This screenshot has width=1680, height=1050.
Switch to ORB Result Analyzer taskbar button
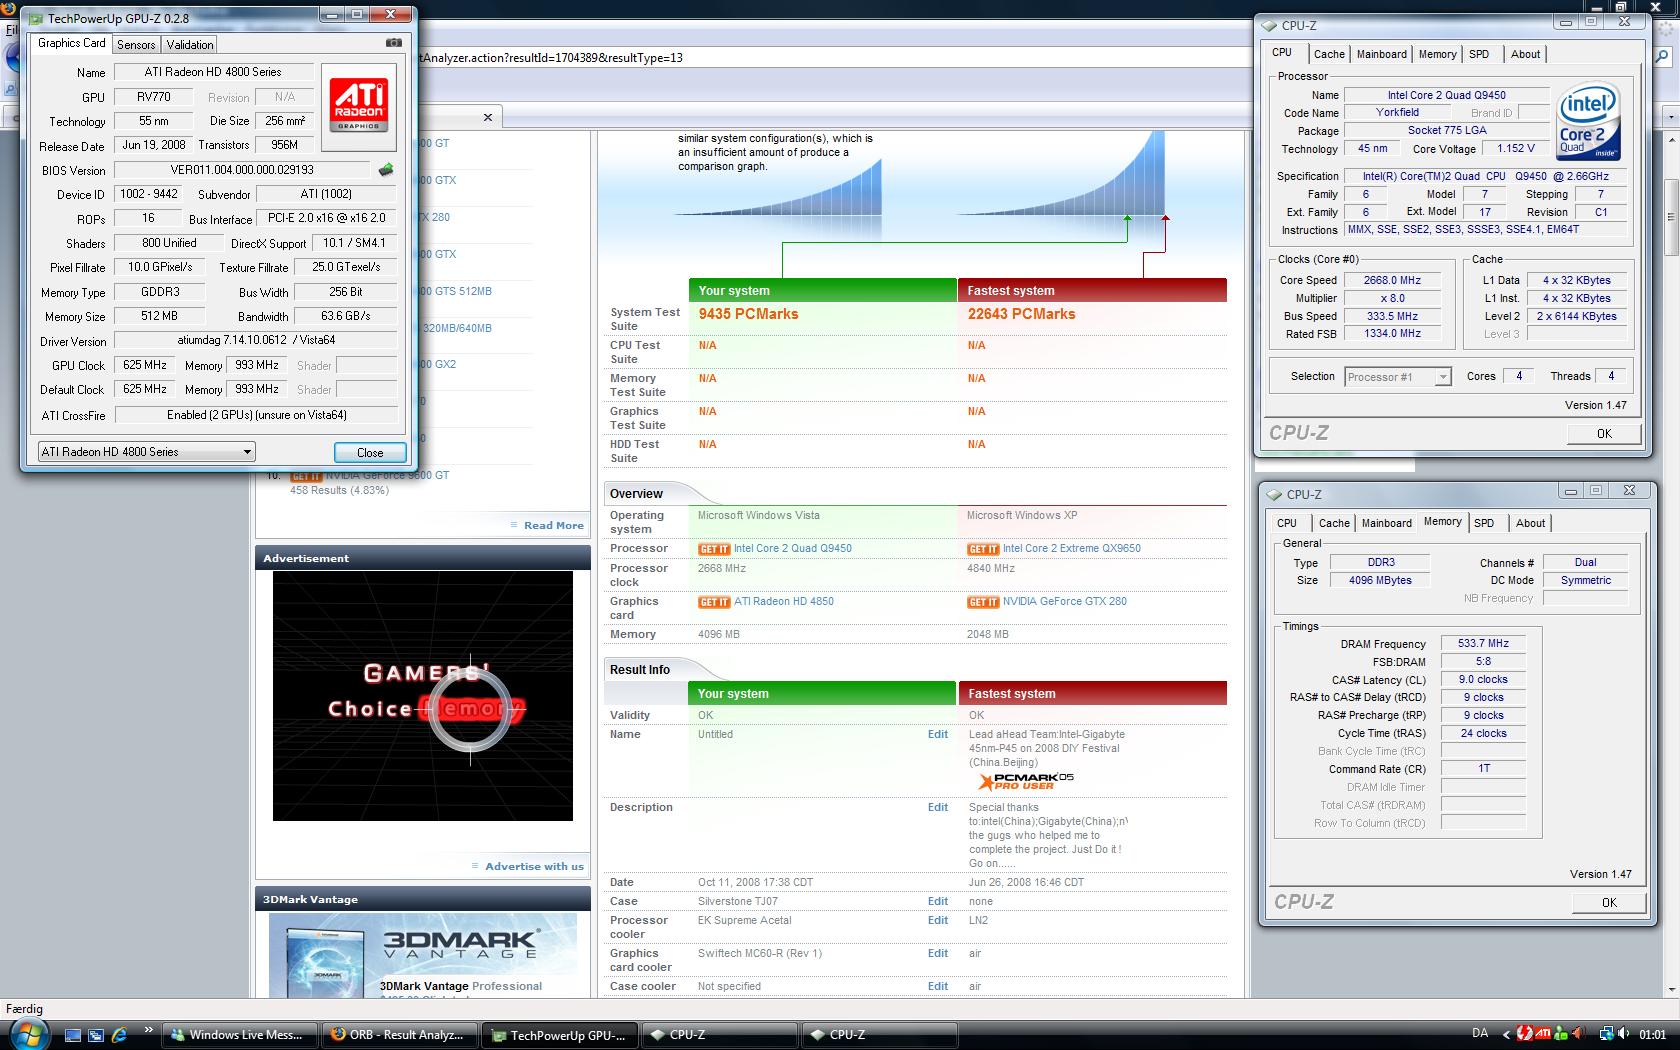pyautogui.click(x=401, y=1035)
